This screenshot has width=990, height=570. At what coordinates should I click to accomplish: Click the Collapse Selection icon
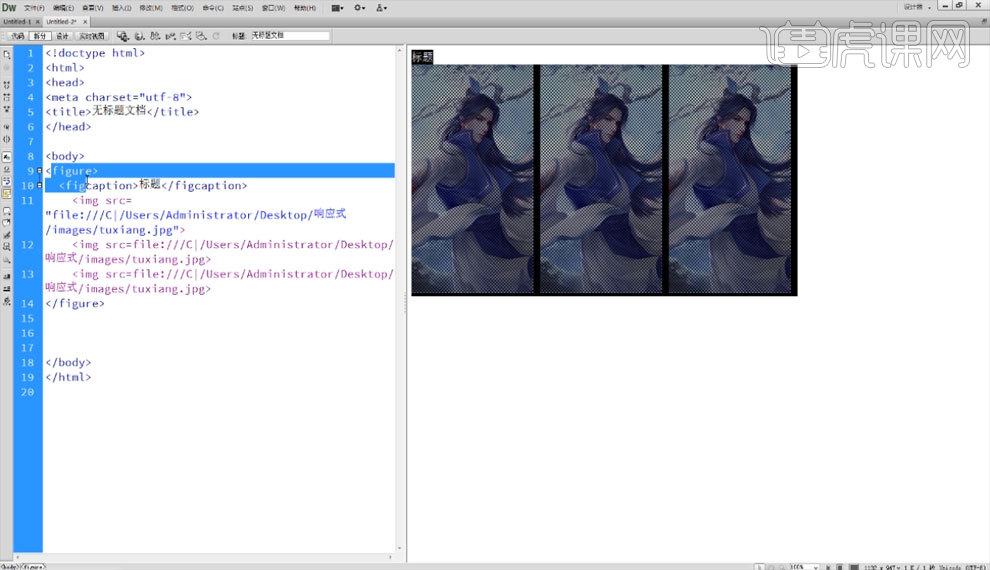coord(7,97)
